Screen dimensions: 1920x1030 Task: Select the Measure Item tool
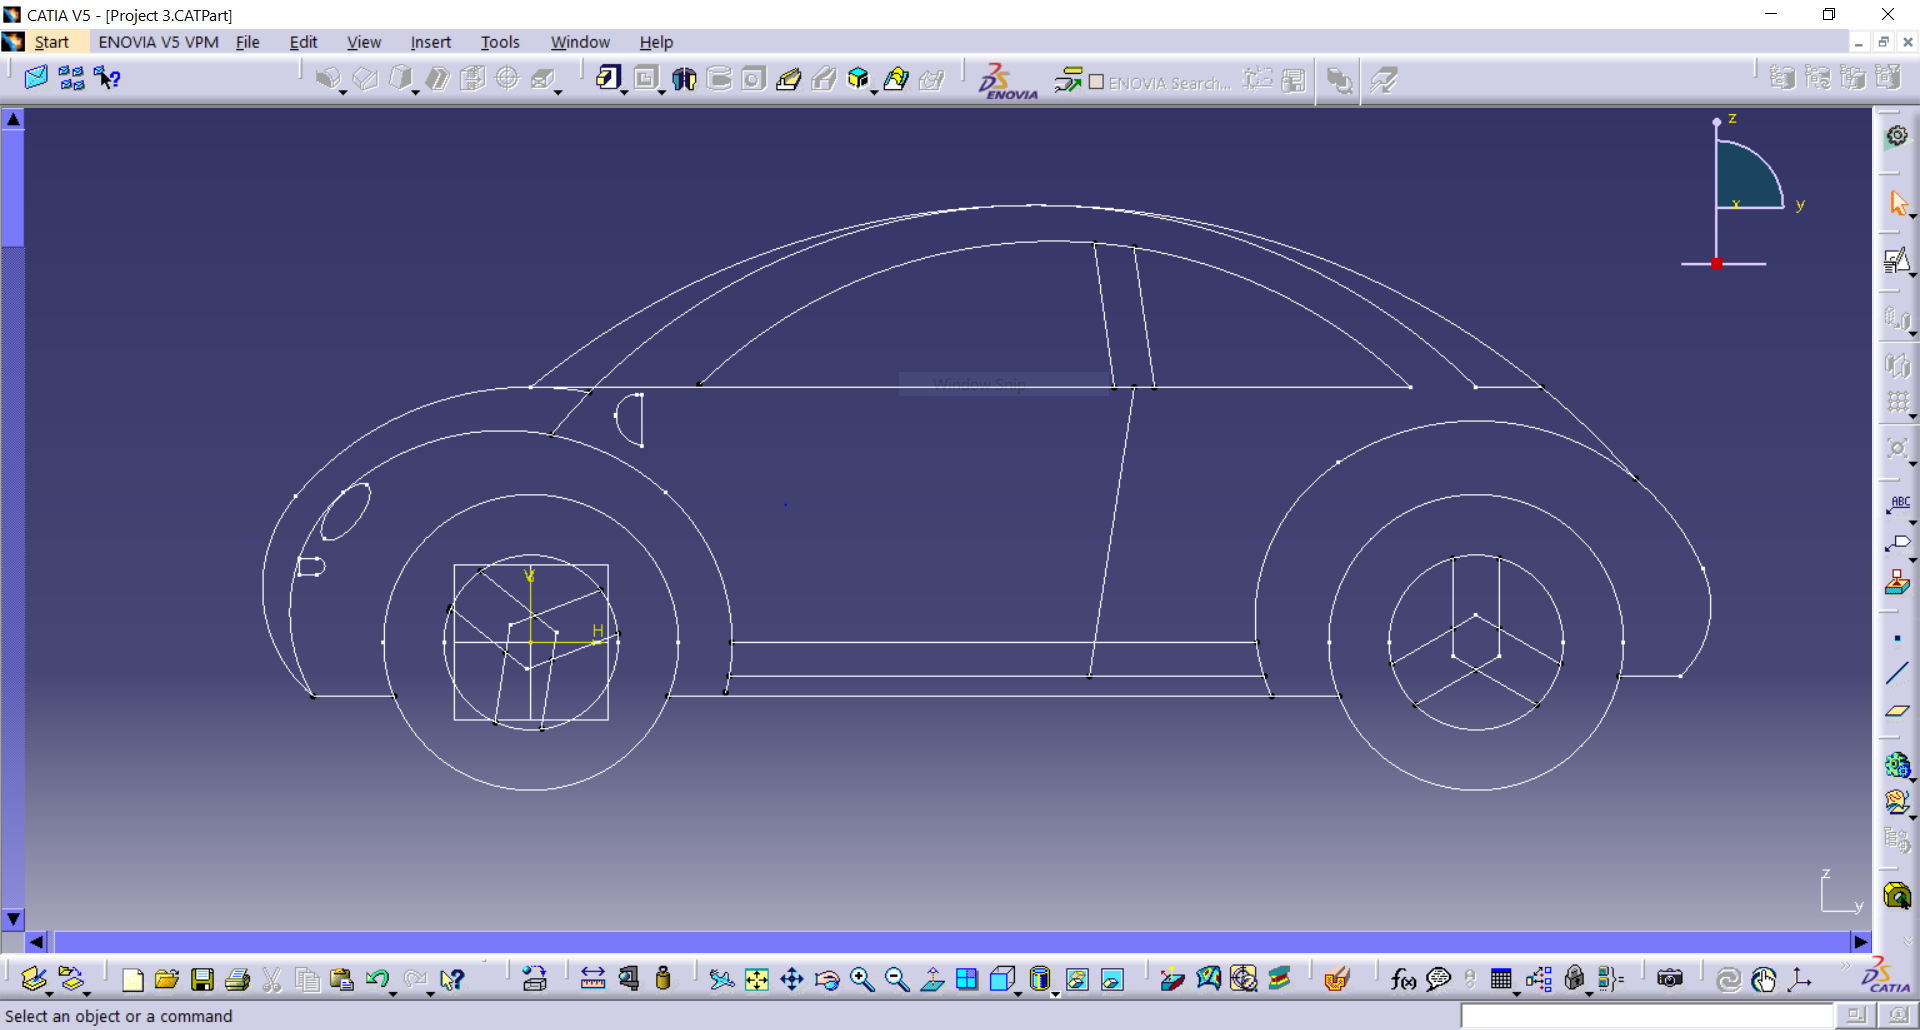629,979
